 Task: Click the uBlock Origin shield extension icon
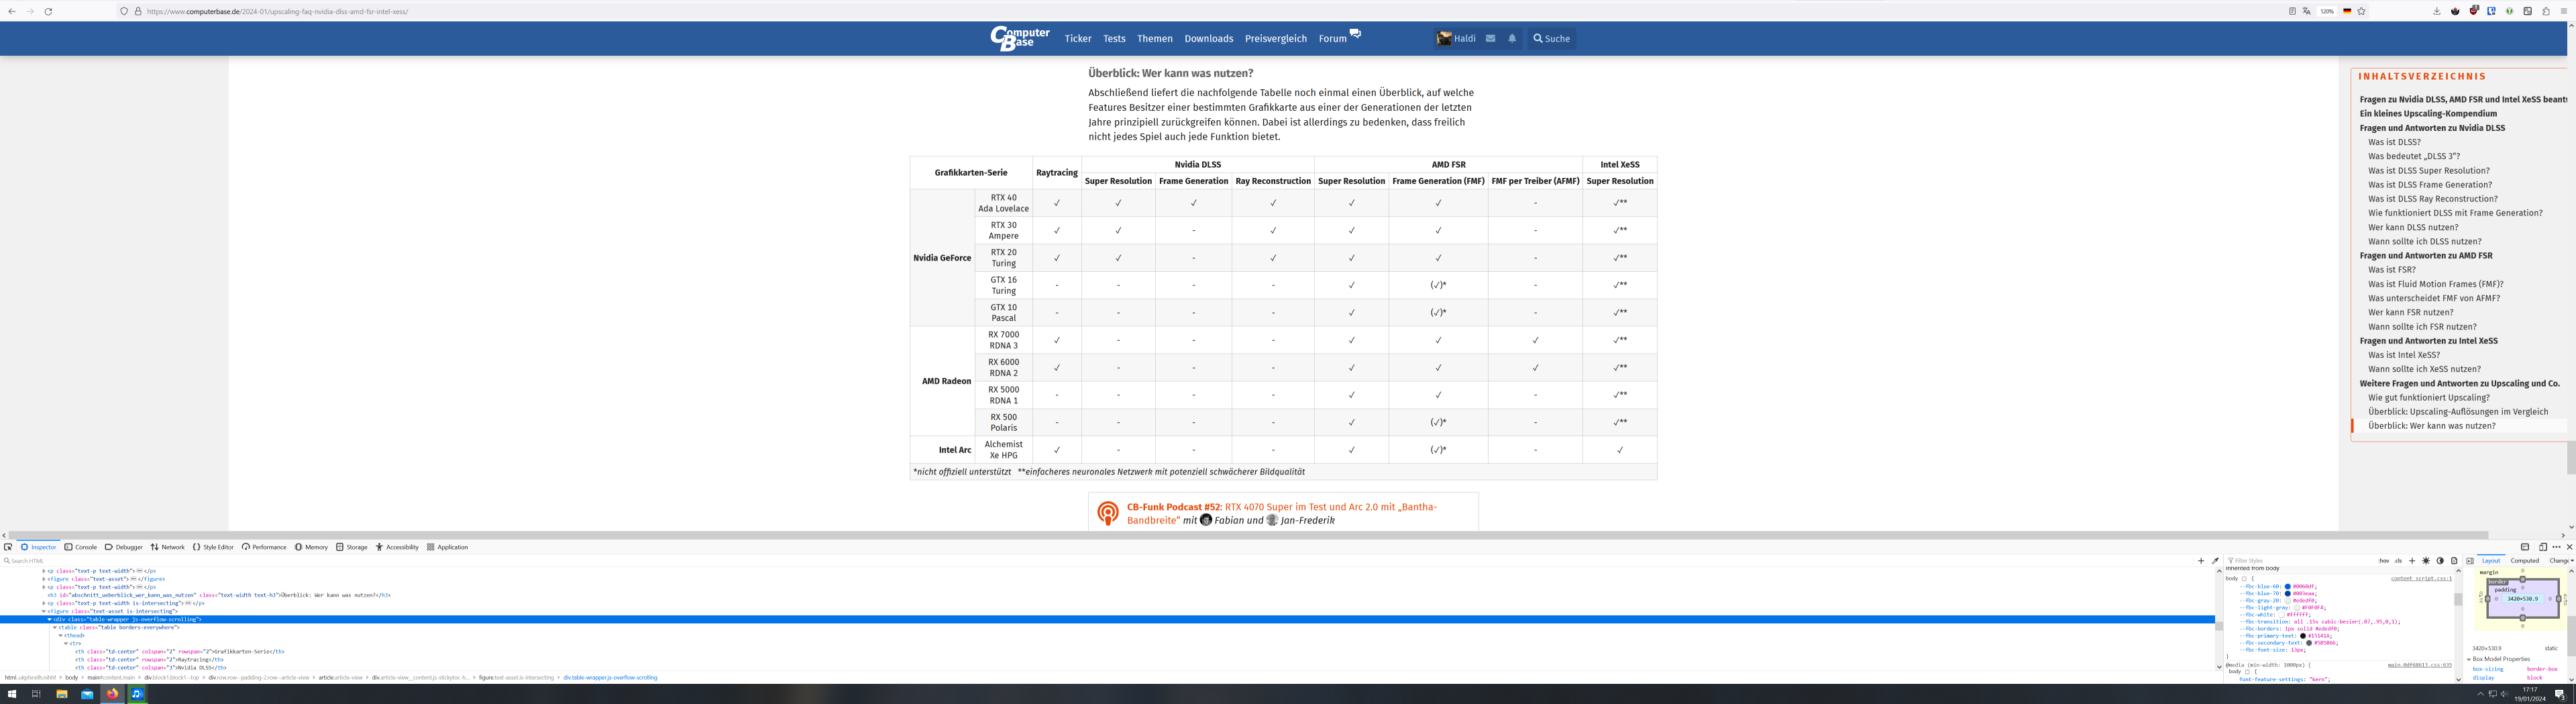(2474, 11)
